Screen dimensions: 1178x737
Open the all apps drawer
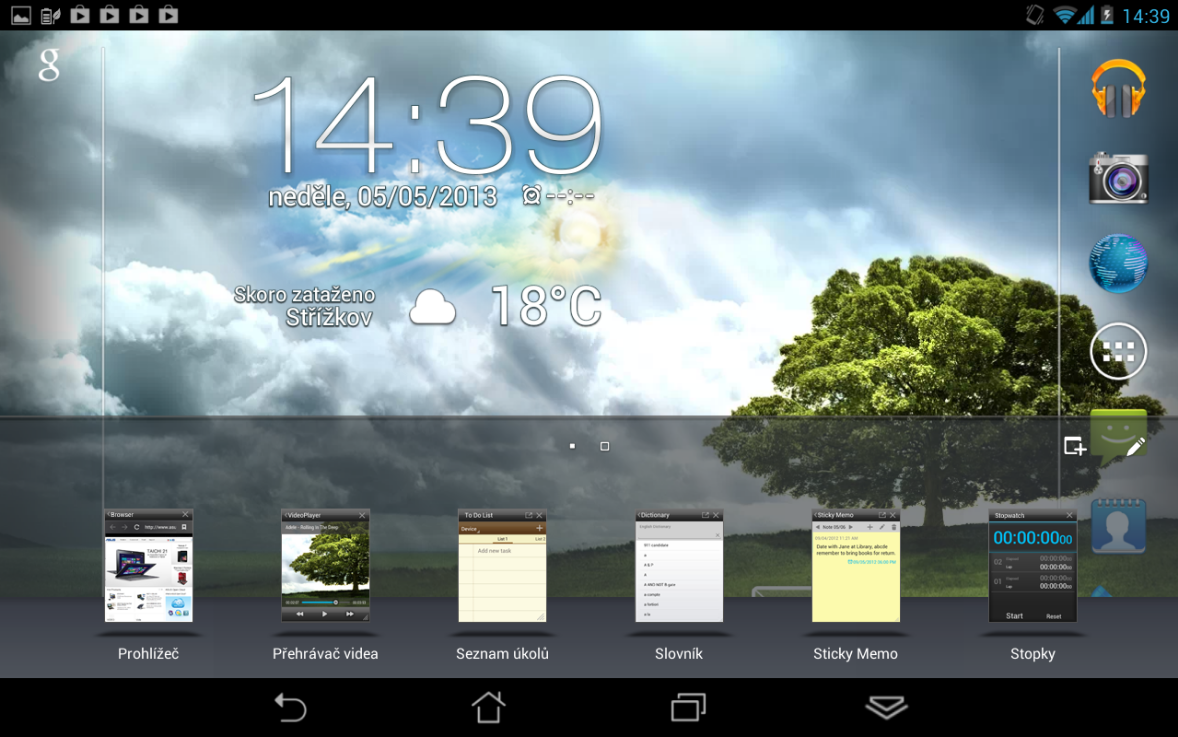[1118, 351]
